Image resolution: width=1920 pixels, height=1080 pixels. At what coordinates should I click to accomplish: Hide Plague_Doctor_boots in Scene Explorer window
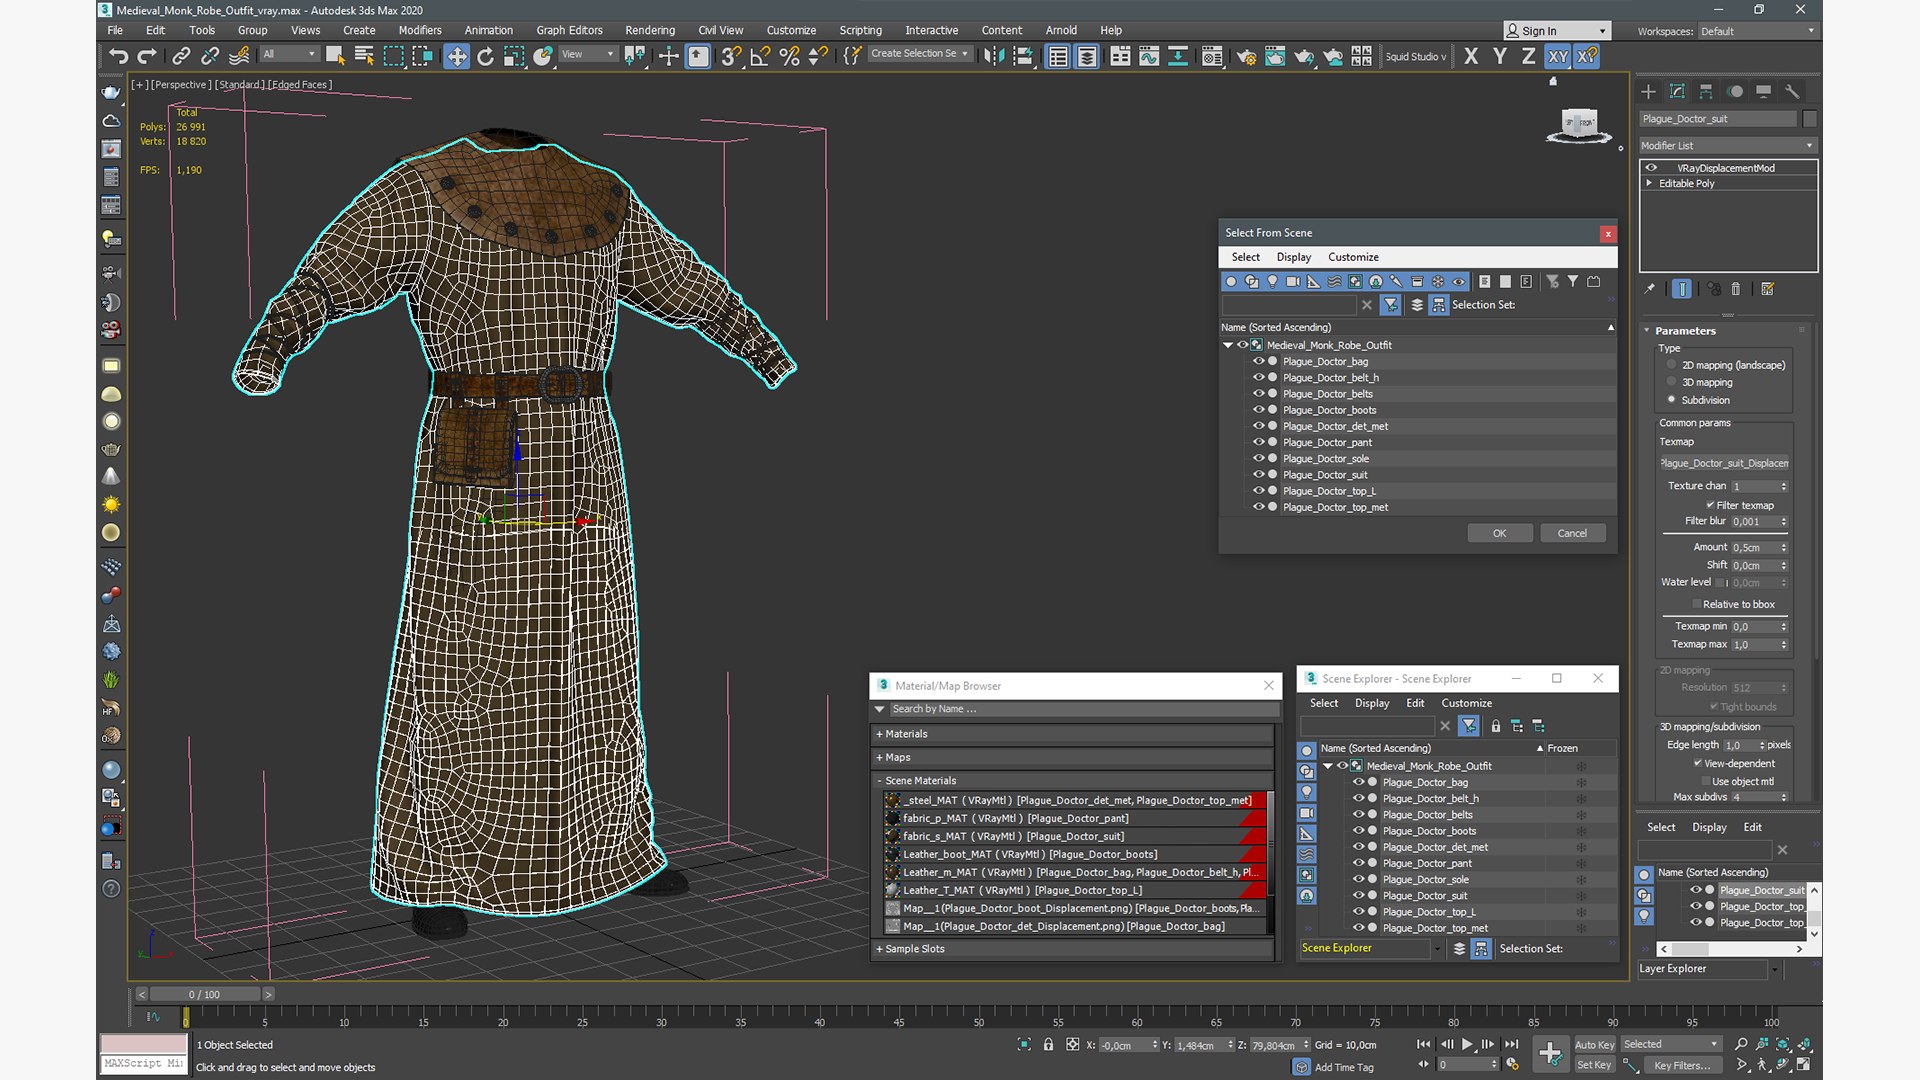click(1358, 831)
